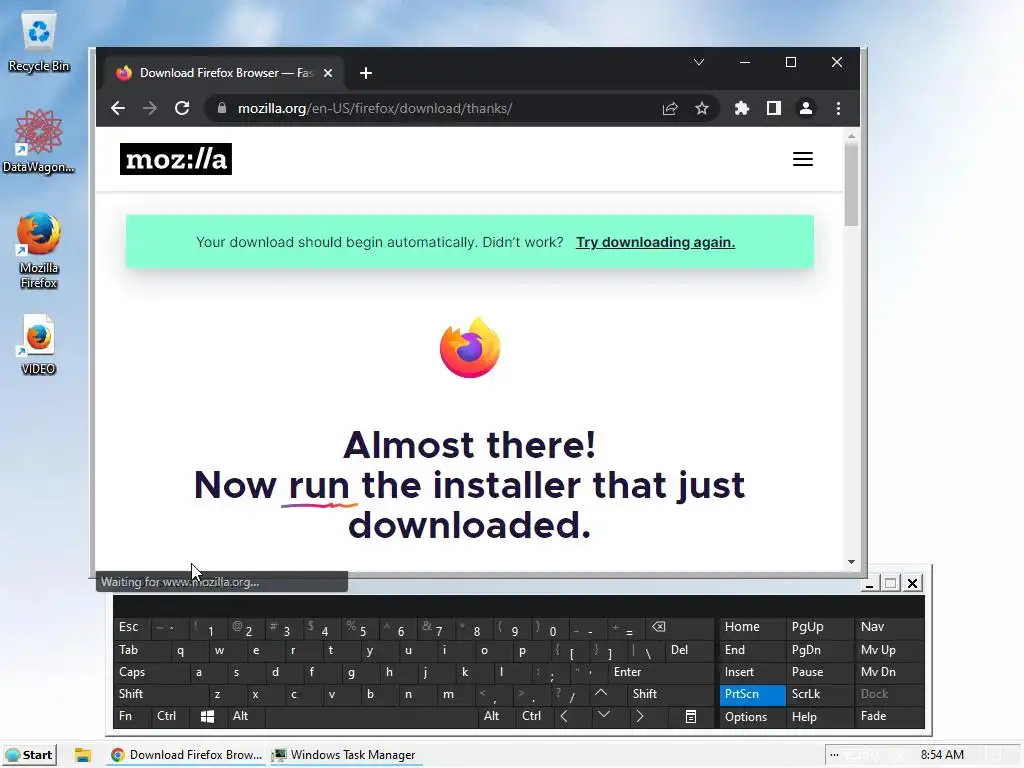Click the right arrow key on-screen
The height and width of the screenshot is (768, 1024).
(x=640, y=716)
